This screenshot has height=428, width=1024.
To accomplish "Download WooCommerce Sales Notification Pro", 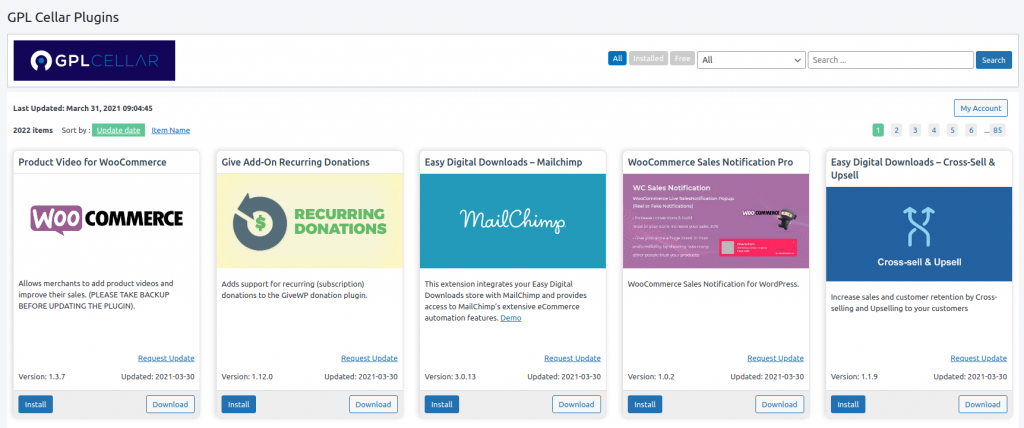I will tap(780, 404).
